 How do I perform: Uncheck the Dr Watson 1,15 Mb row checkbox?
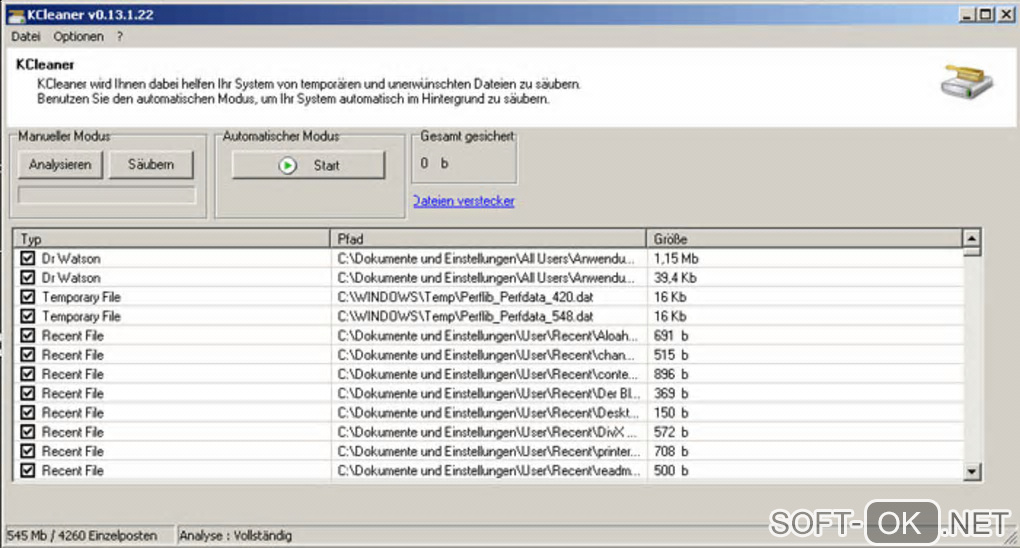(27, 258)
